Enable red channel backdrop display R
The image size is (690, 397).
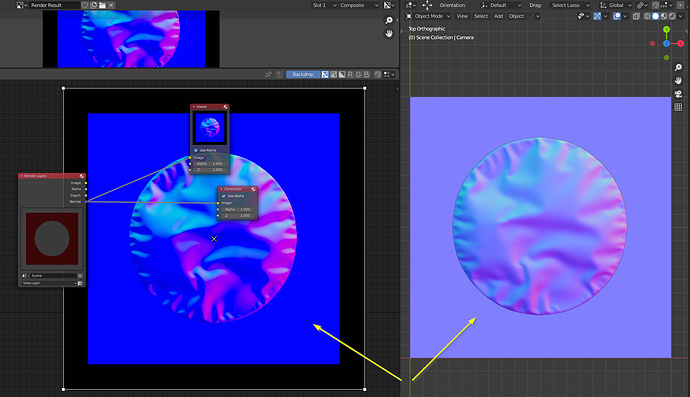click(350, 74)
